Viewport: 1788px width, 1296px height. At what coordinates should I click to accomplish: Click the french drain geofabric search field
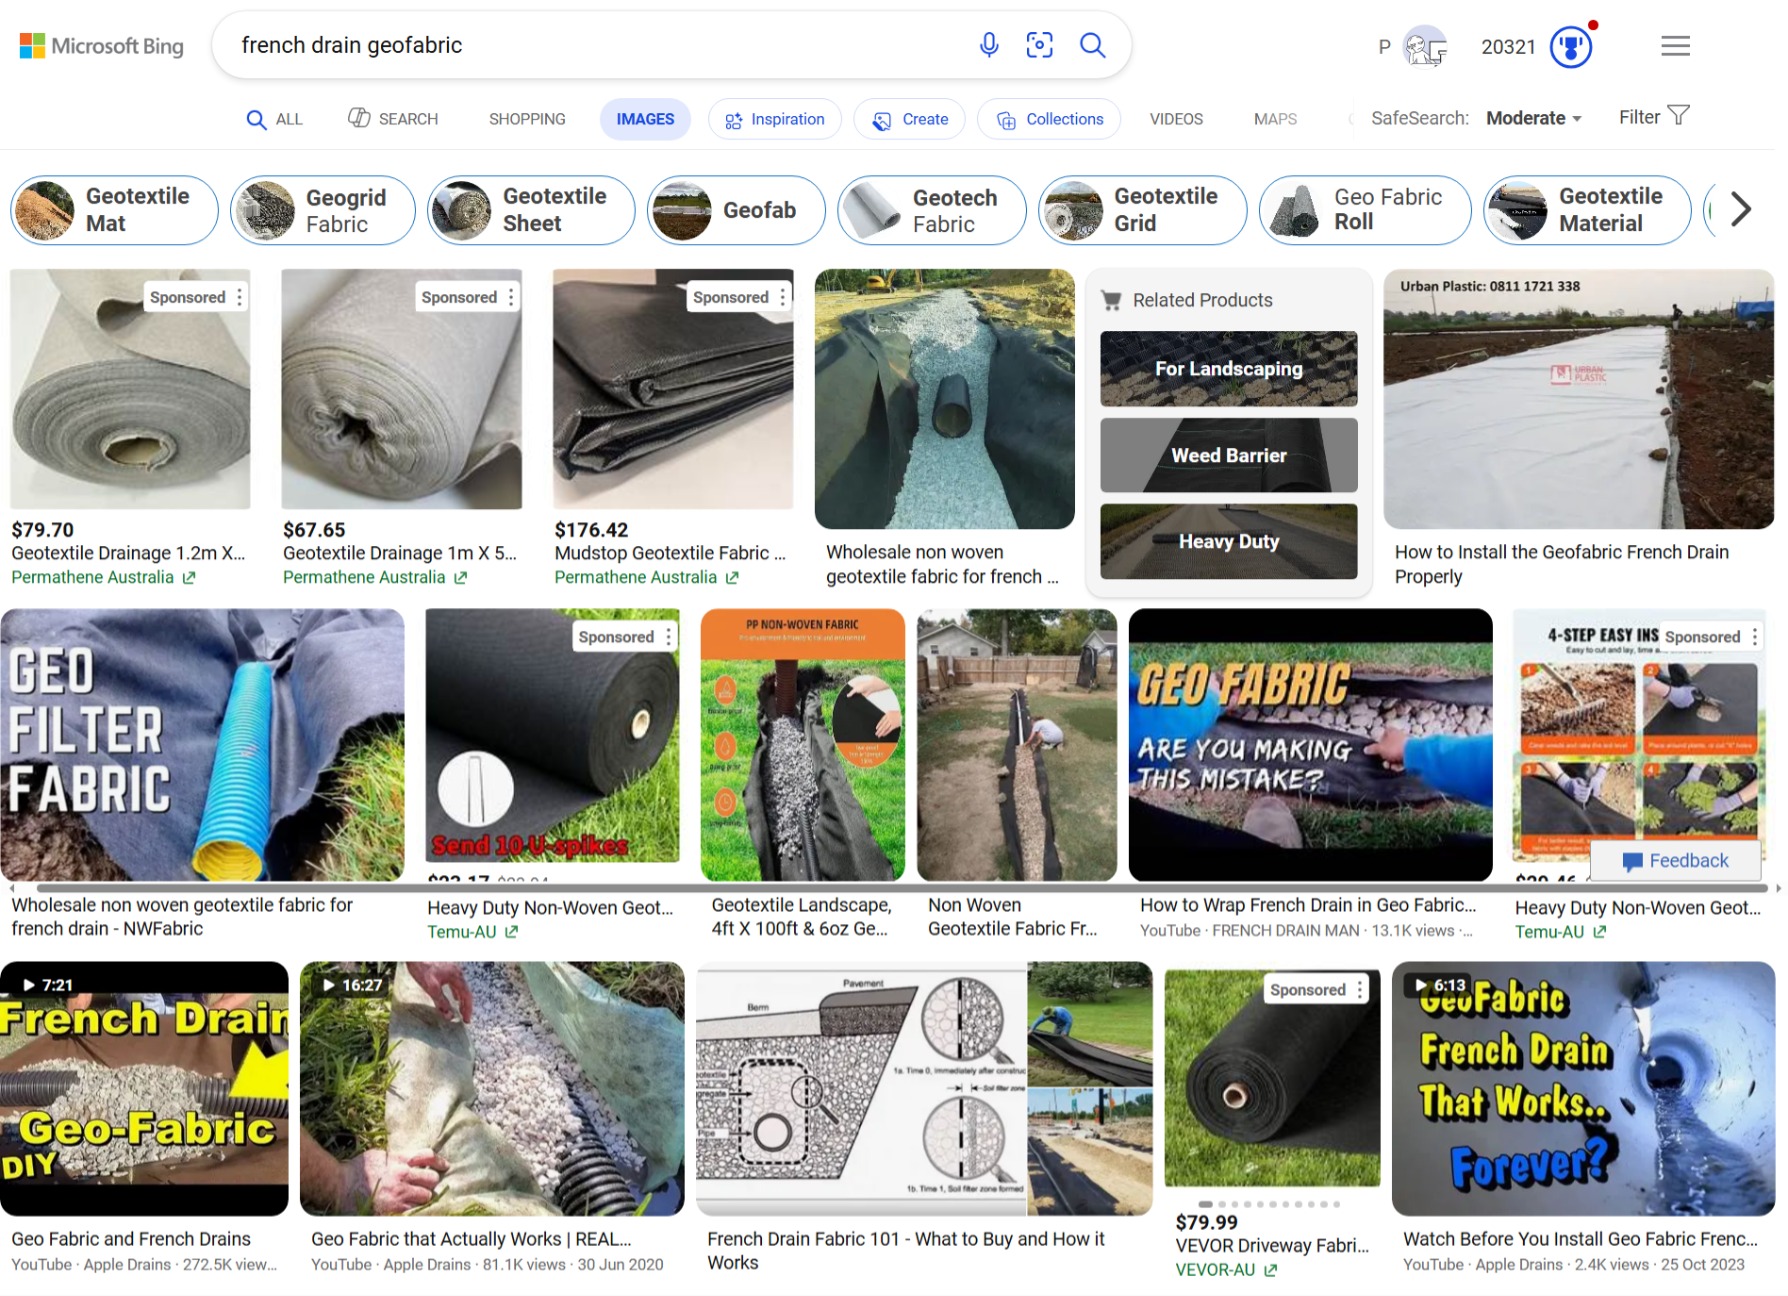[x=600, y=45]
